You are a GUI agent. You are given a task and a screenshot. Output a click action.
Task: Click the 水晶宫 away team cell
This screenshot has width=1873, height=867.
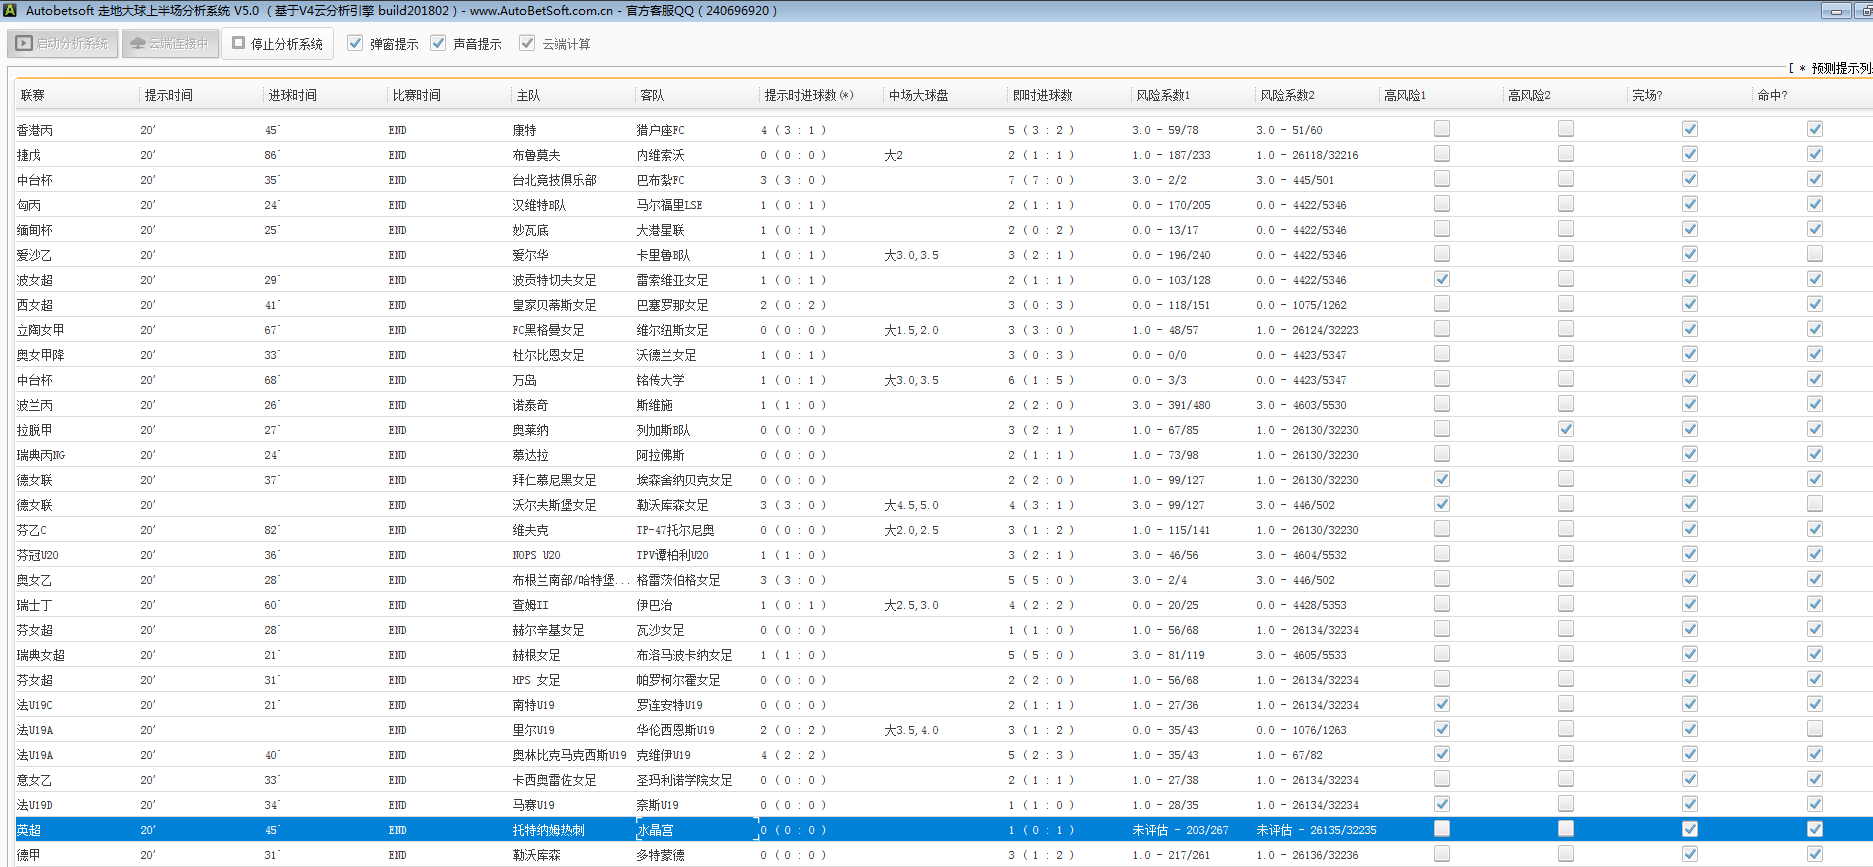[x=656, y=830]
